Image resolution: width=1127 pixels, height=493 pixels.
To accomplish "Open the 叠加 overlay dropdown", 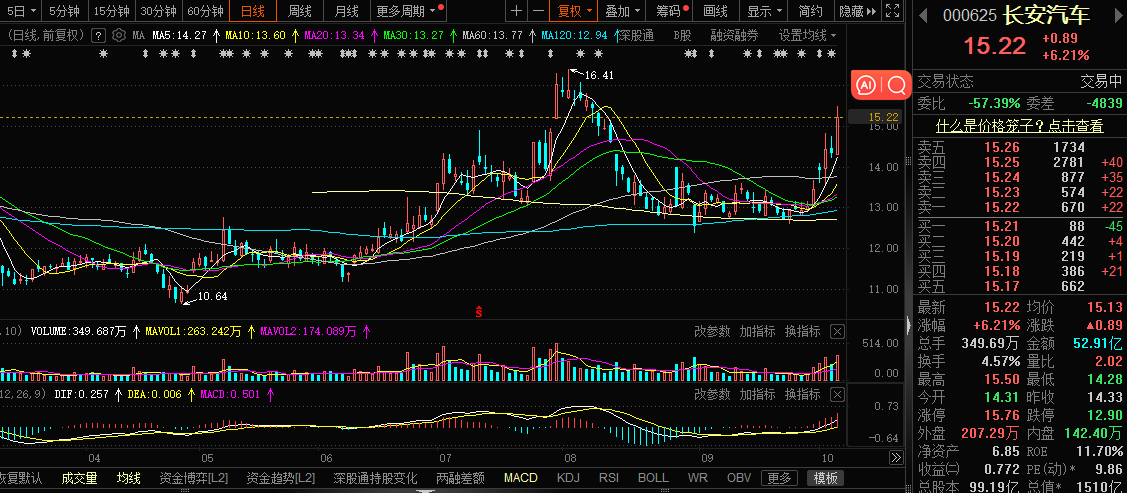I will [622, 11].
